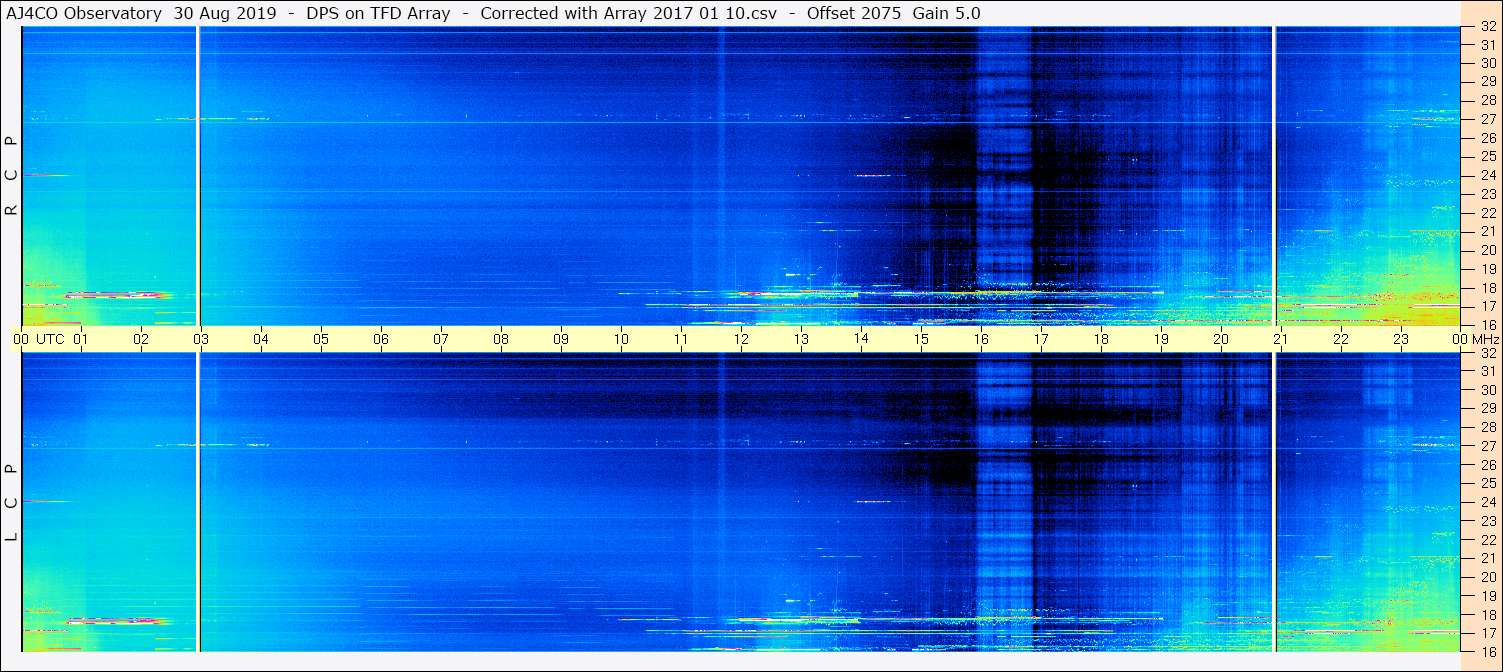Select the 22 hour mark on the time axis

(x=1341, y=339)
